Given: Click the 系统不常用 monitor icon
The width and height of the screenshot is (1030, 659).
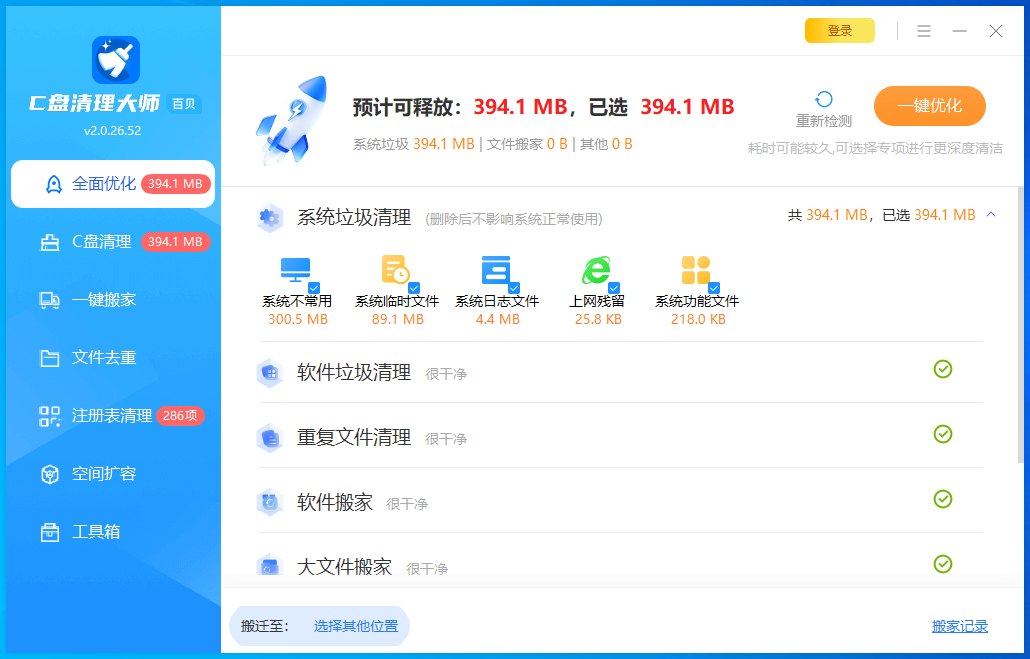Looking at the screenshot, I should (x=295, y=270).
